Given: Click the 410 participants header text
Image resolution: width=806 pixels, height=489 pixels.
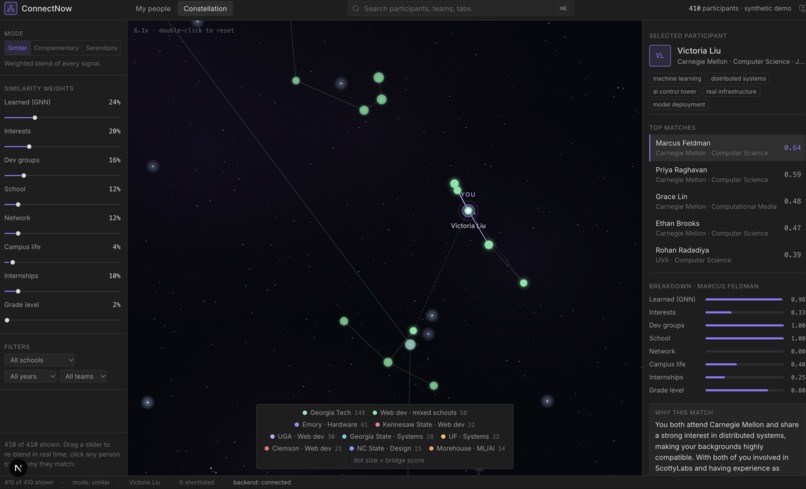Looking at the screenshot, I should coord(740,8).
